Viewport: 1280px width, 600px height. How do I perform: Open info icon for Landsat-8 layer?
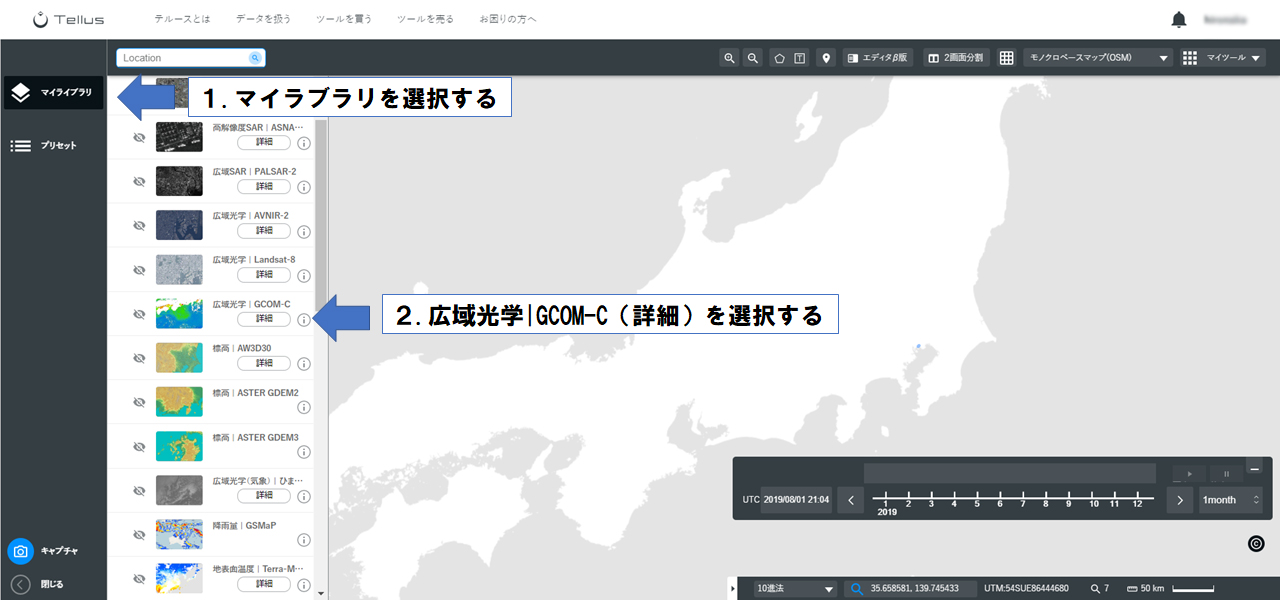point(304,275)
